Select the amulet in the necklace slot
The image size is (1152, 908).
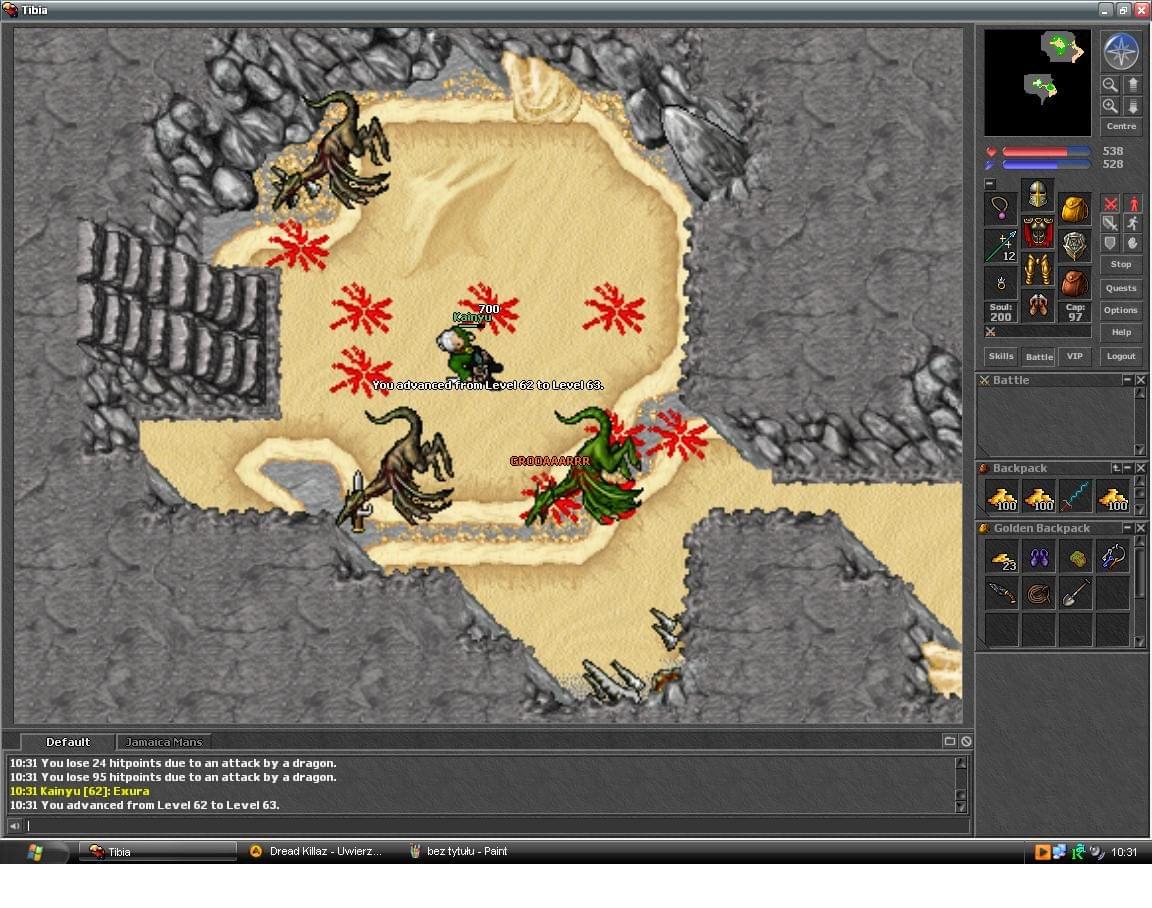point(1001,209)
